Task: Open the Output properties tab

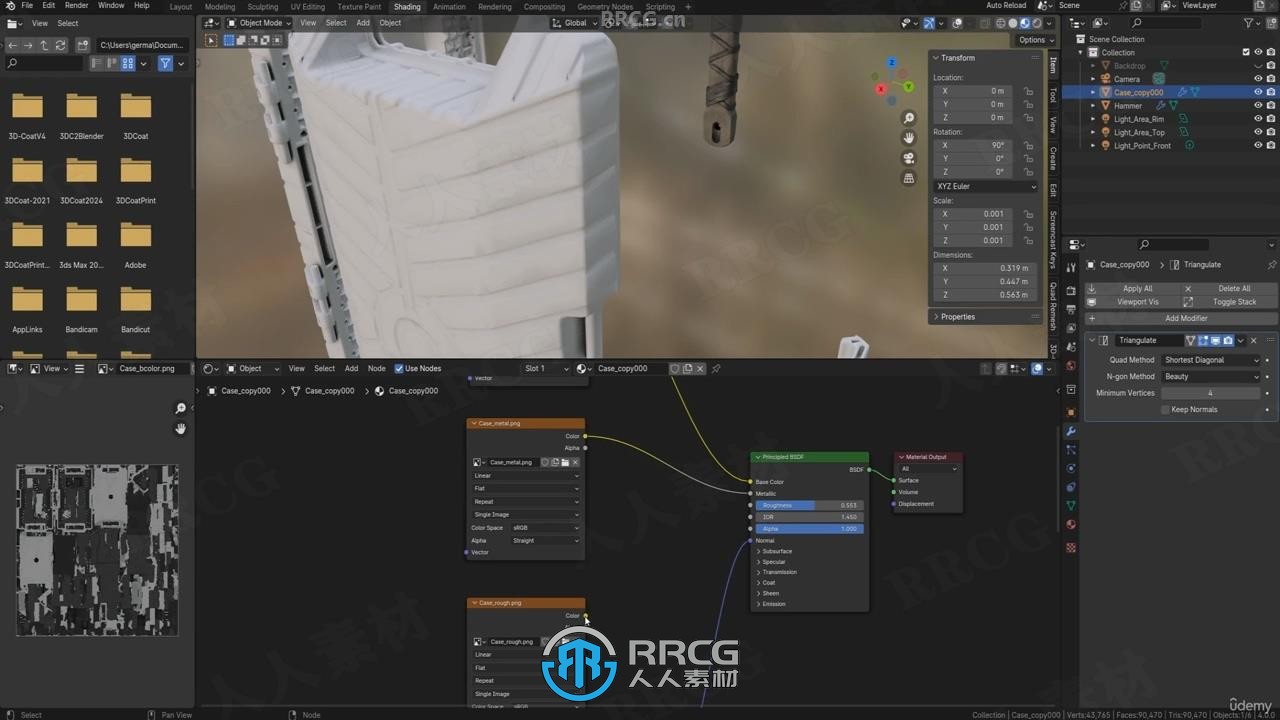Action: [x=1071, y=310]
